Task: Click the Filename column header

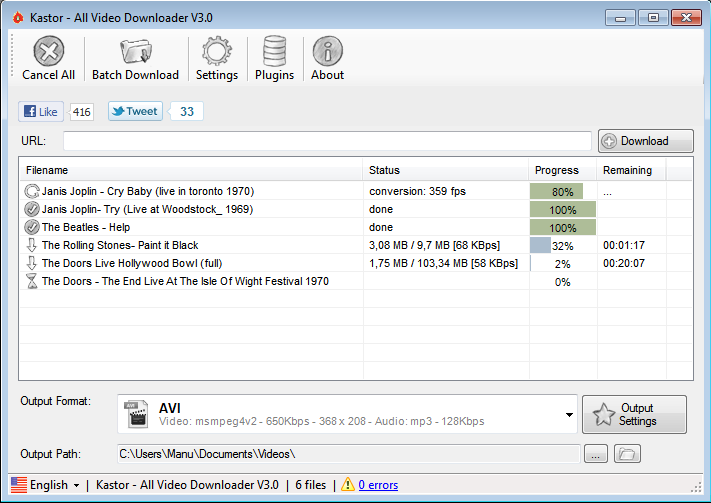Action: pyautogui.click(x=191, y=170)
